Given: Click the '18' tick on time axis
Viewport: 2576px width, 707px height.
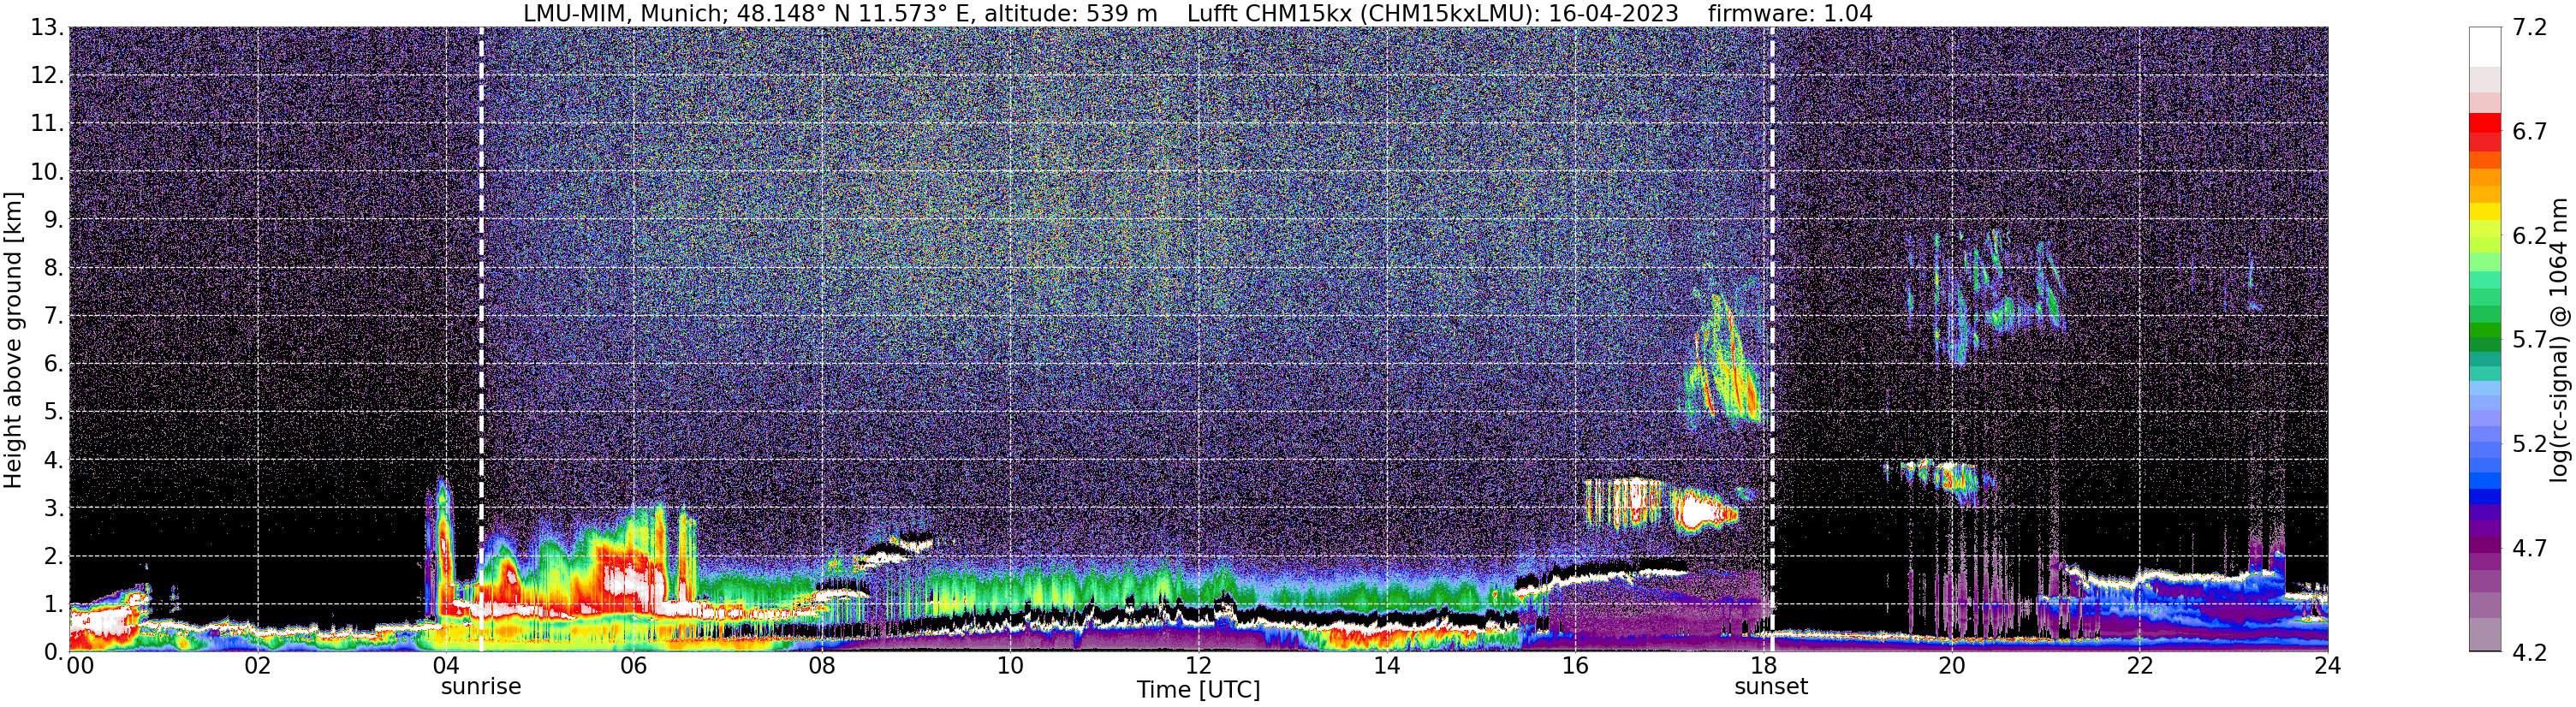Looking at the screenshot, I should coord(1763,666).
